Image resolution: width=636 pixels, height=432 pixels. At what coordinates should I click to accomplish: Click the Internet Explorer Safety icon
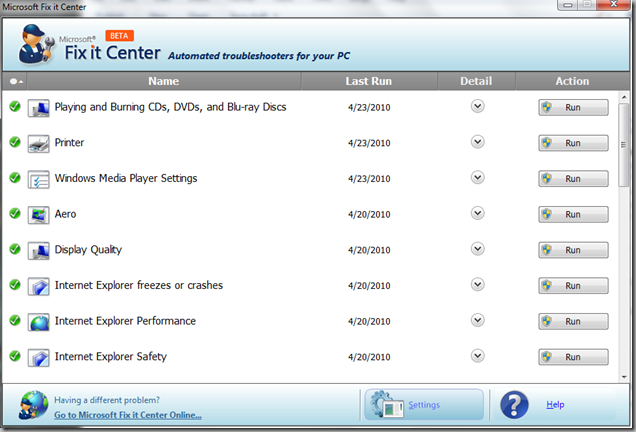pyautogui.click(x=39, y=358)
